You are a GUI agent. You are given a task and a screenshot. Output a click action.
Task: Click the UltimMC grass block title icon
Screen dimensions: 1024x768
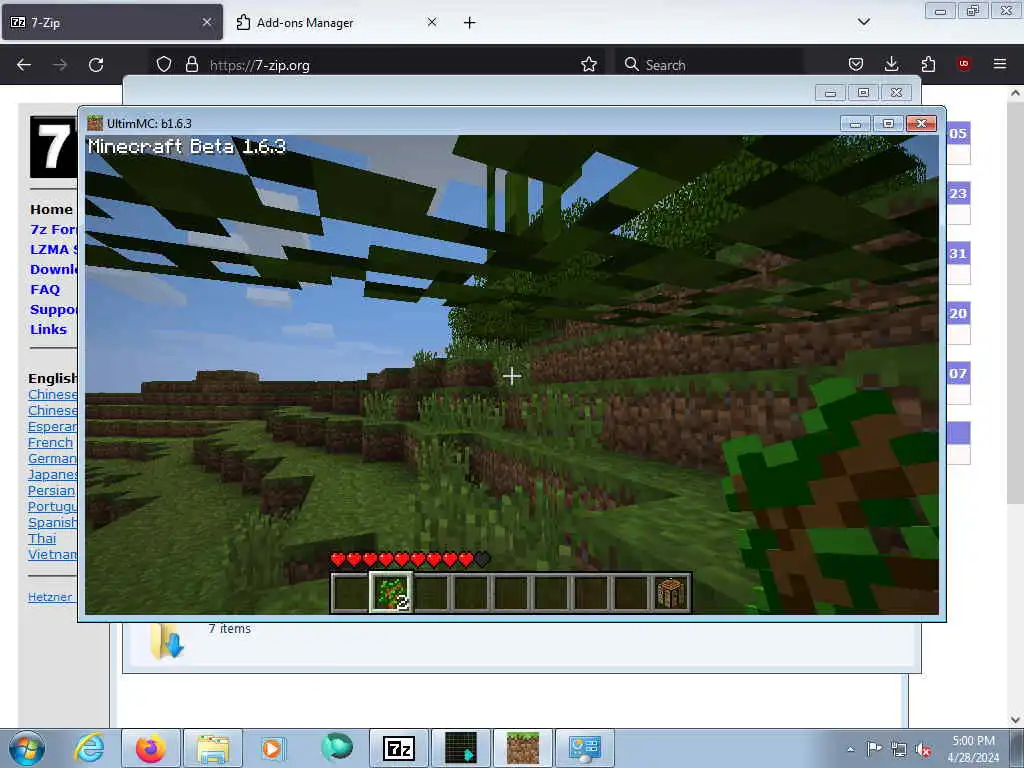[95, 123]
